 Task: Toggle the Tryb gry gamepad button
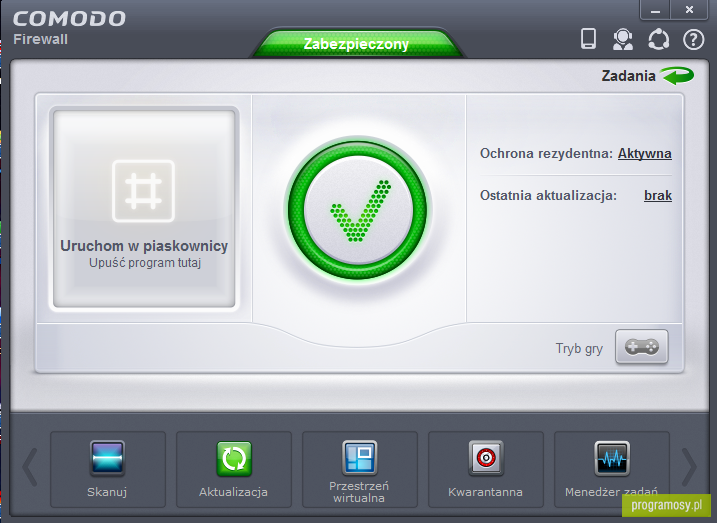(642, 347)
